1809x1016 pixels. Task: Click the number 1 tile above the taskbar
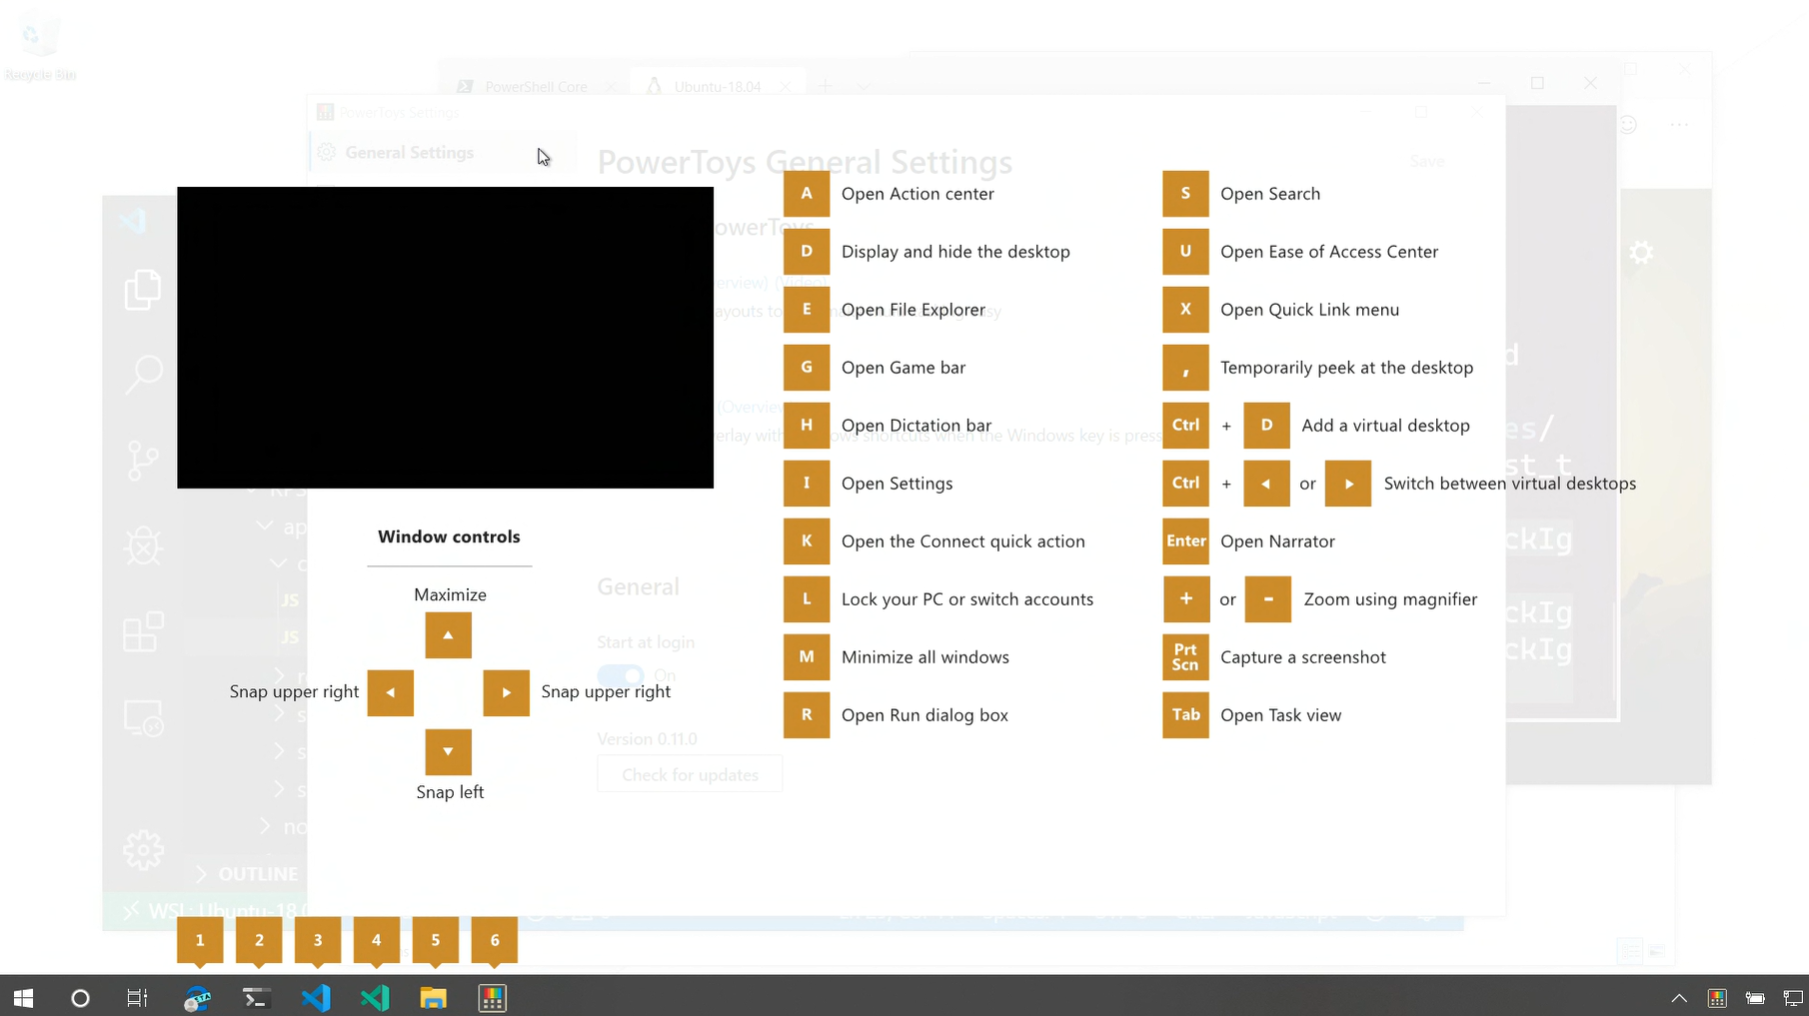click(x=200, y=940)
